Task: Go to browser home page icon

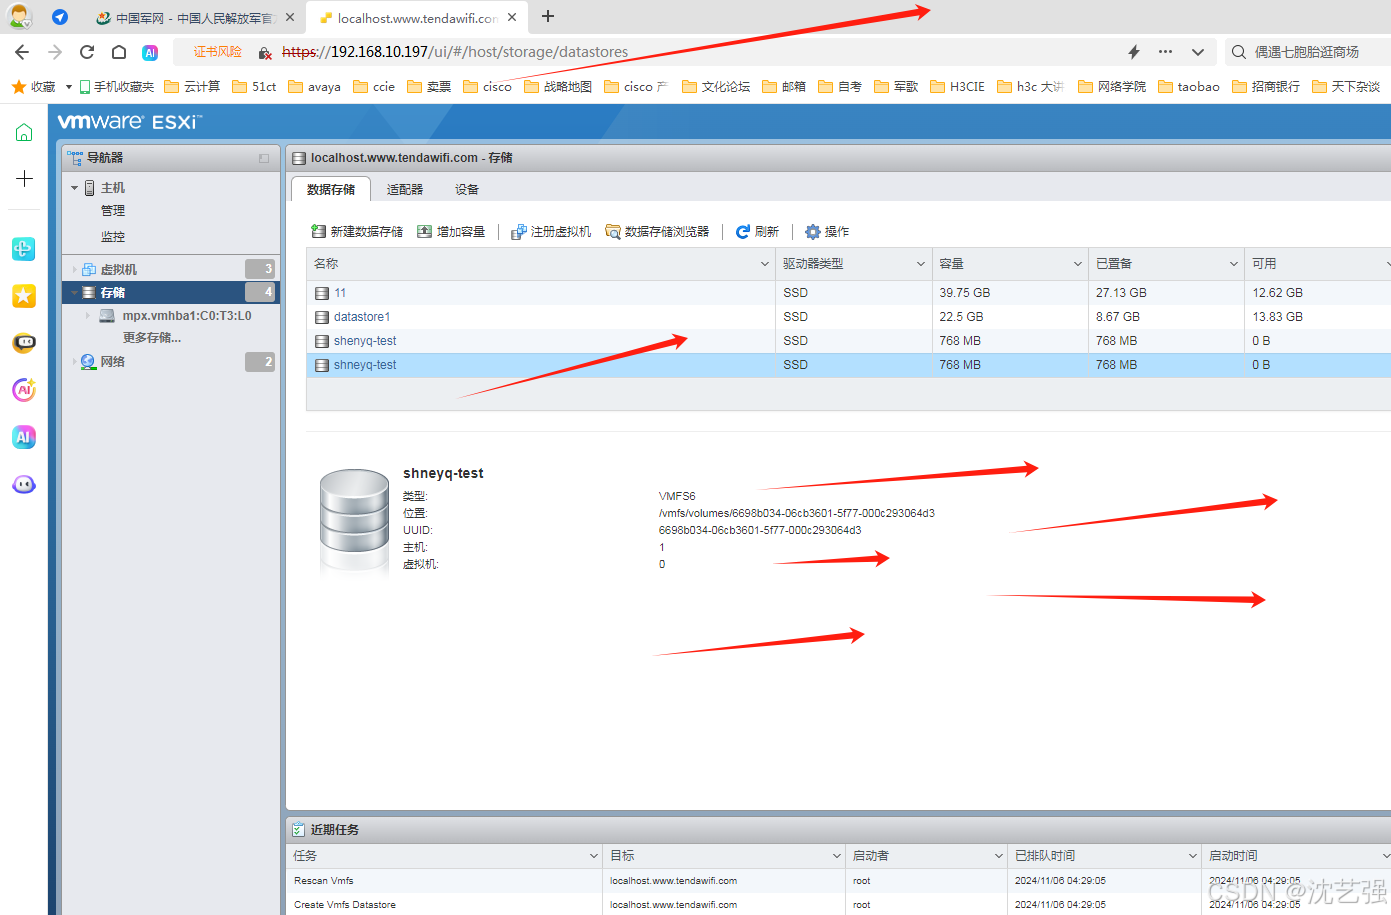Action: click(119, 52)
